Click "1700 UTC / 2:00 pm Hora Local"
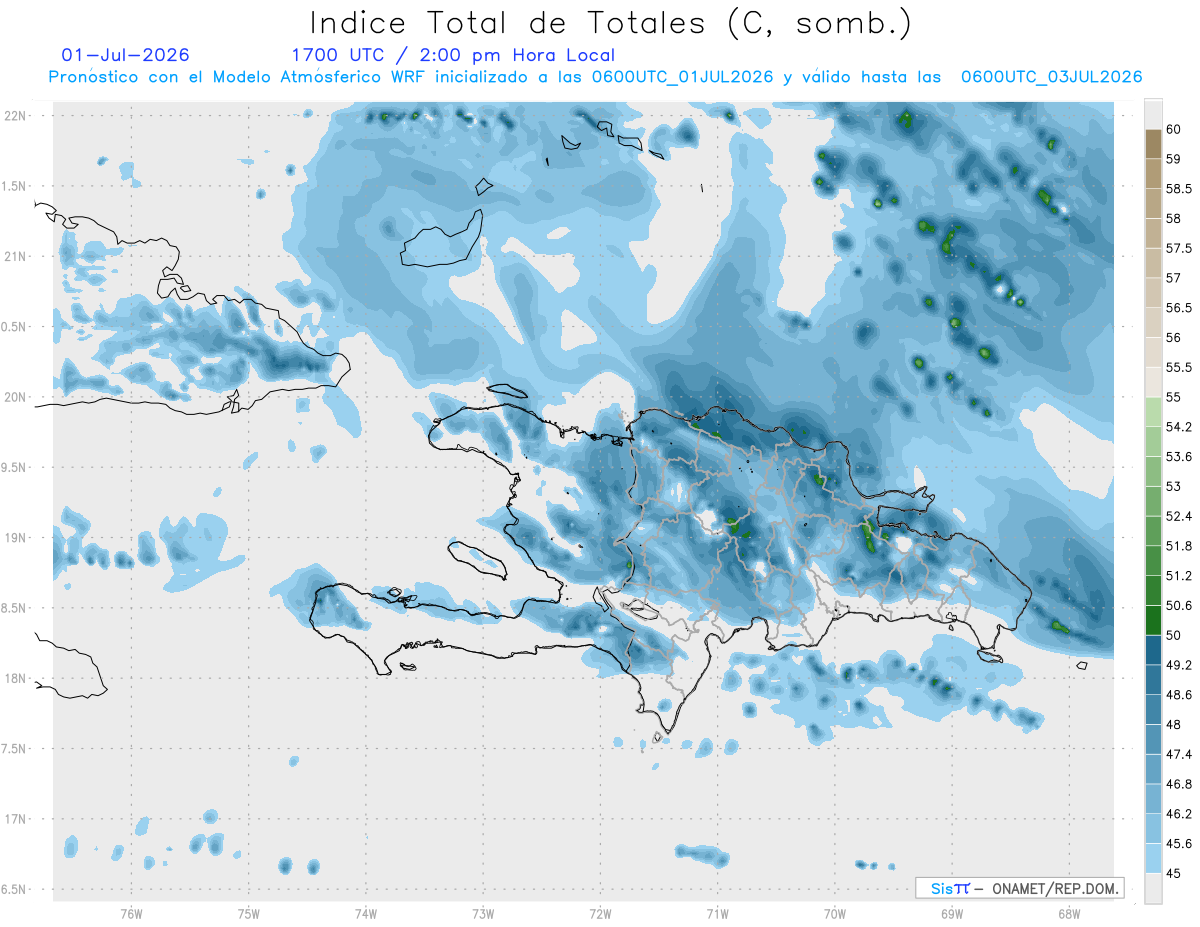Viewport: 1200px width, 927px height. pyautogui.click(x=453, y=56)
